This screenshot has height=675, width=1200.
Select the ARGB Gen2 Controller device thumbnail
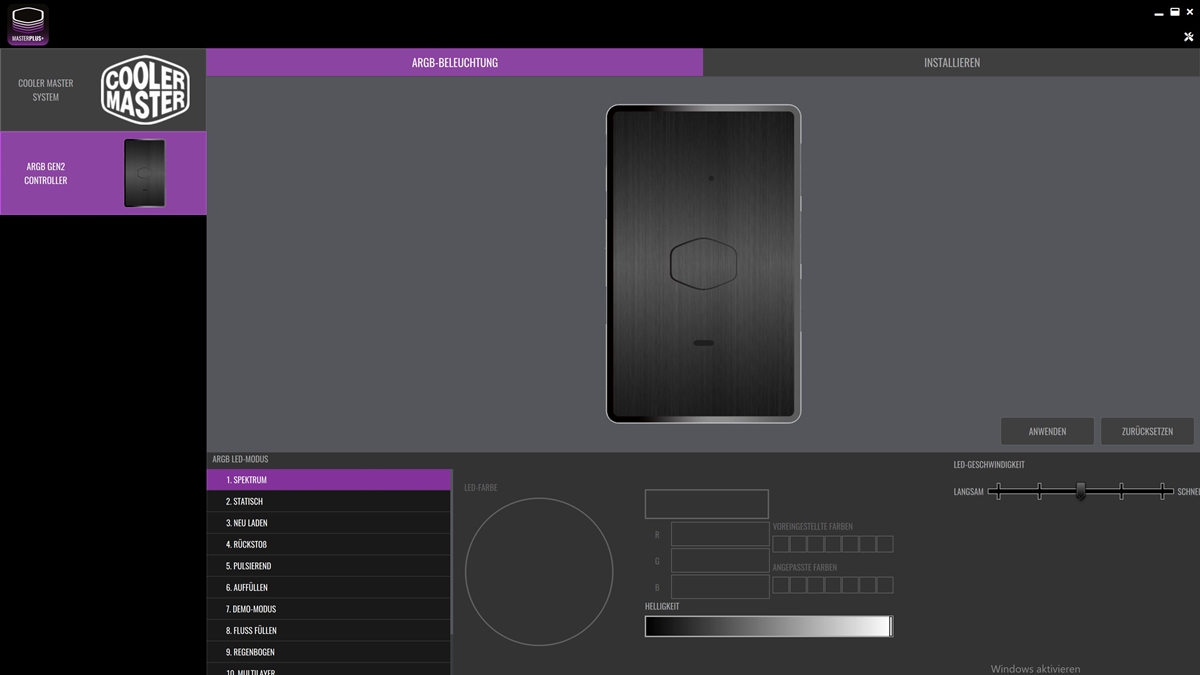pos(145,173)
